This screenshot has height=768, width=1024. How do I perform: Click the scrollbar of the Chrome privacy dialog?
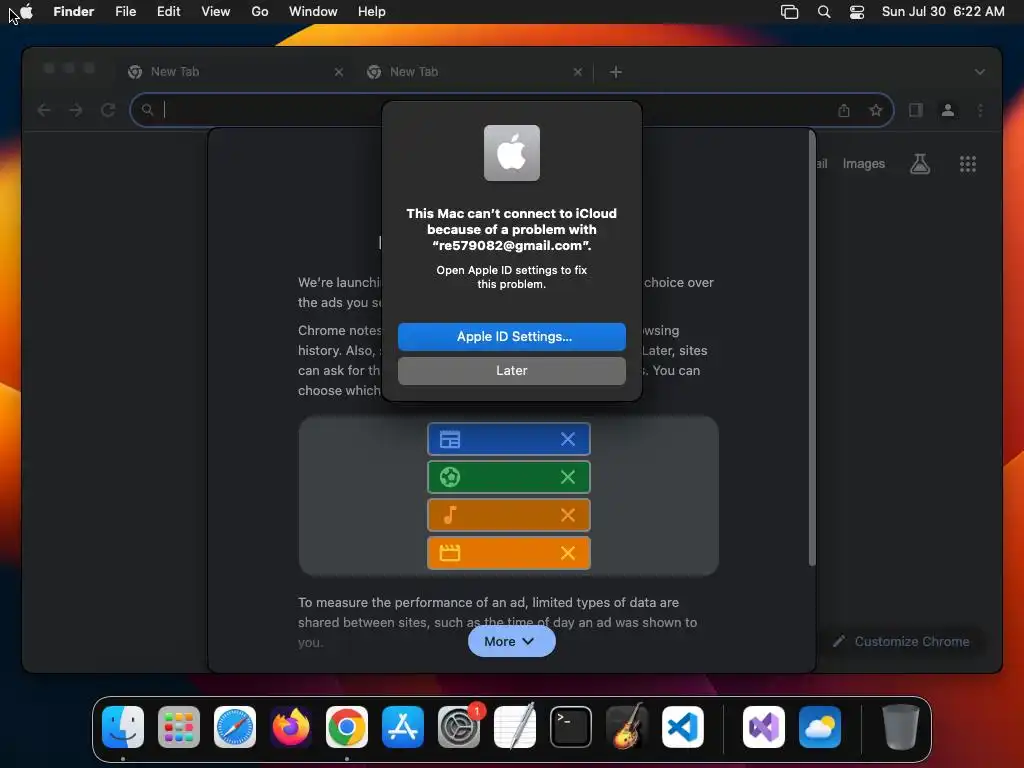[x=812, y=348]
